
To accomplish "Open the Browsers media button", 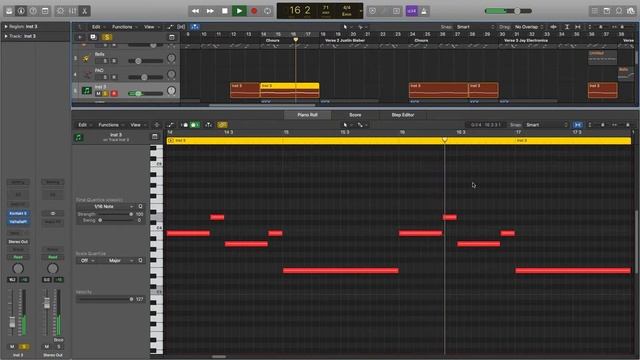I will click(631, 11).
